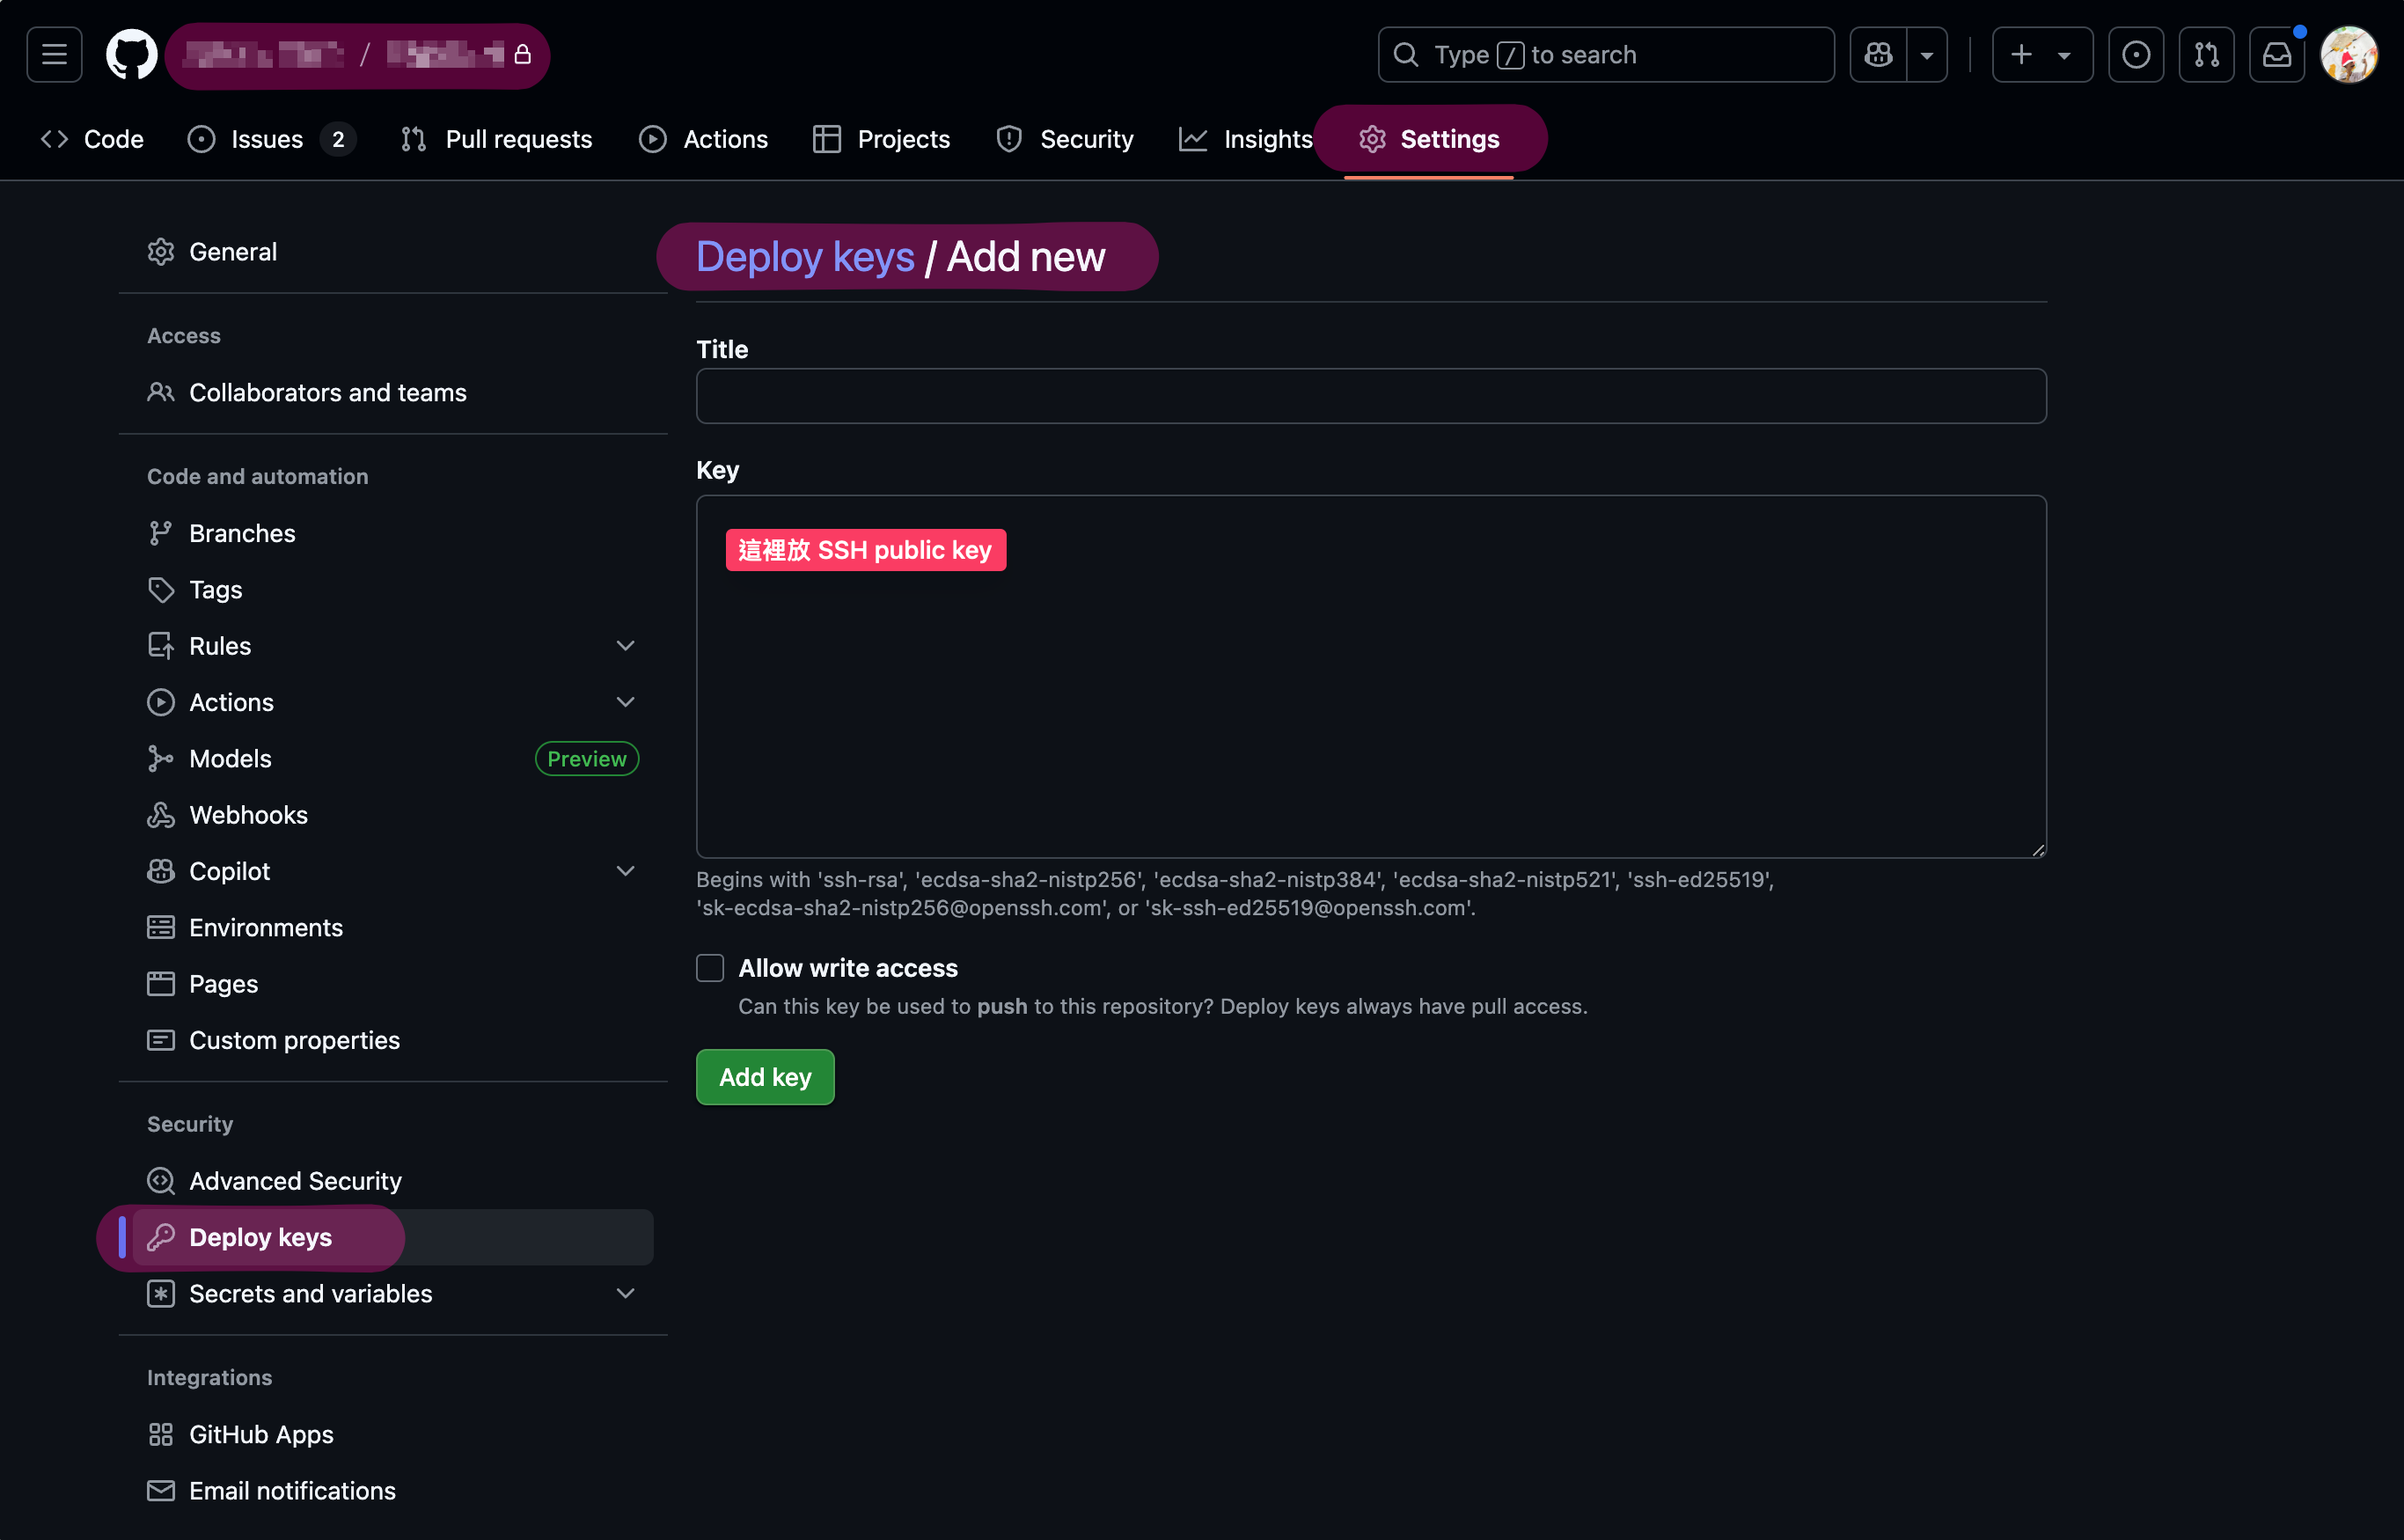2404x1540 pixels.
Task: Expand the Rules section chevron
Action: (626, 646)
